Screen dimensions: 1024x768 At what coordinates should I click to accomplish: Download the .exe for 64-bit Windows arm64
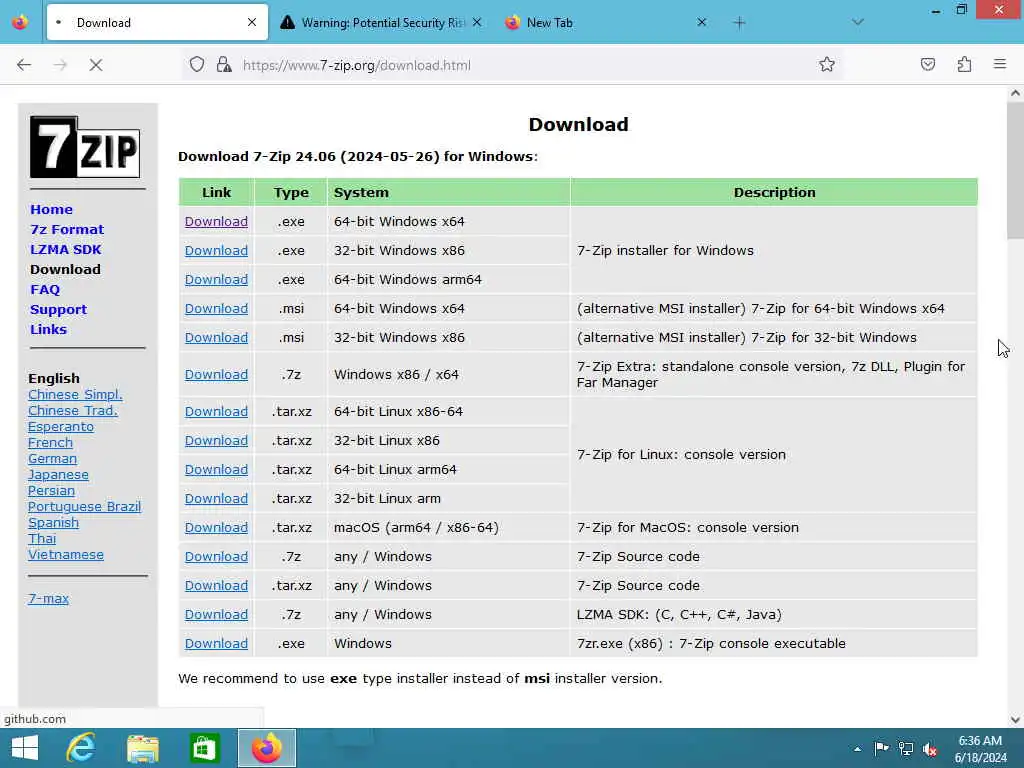point(216,280)
